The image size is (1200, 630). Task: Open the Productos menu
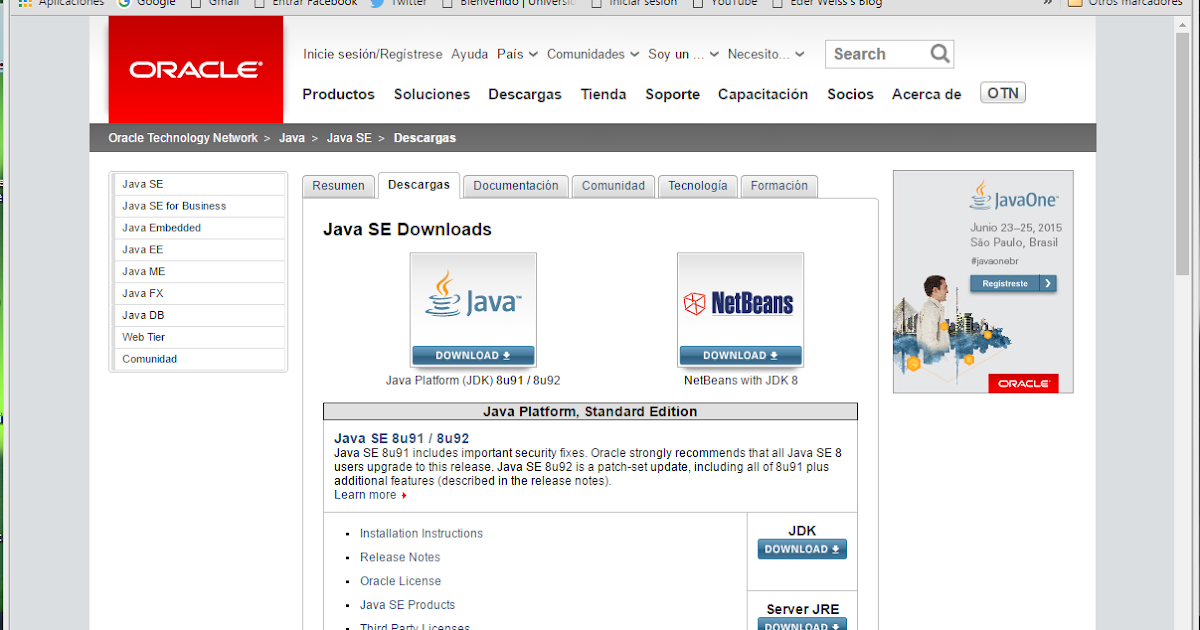click(338, 94)
